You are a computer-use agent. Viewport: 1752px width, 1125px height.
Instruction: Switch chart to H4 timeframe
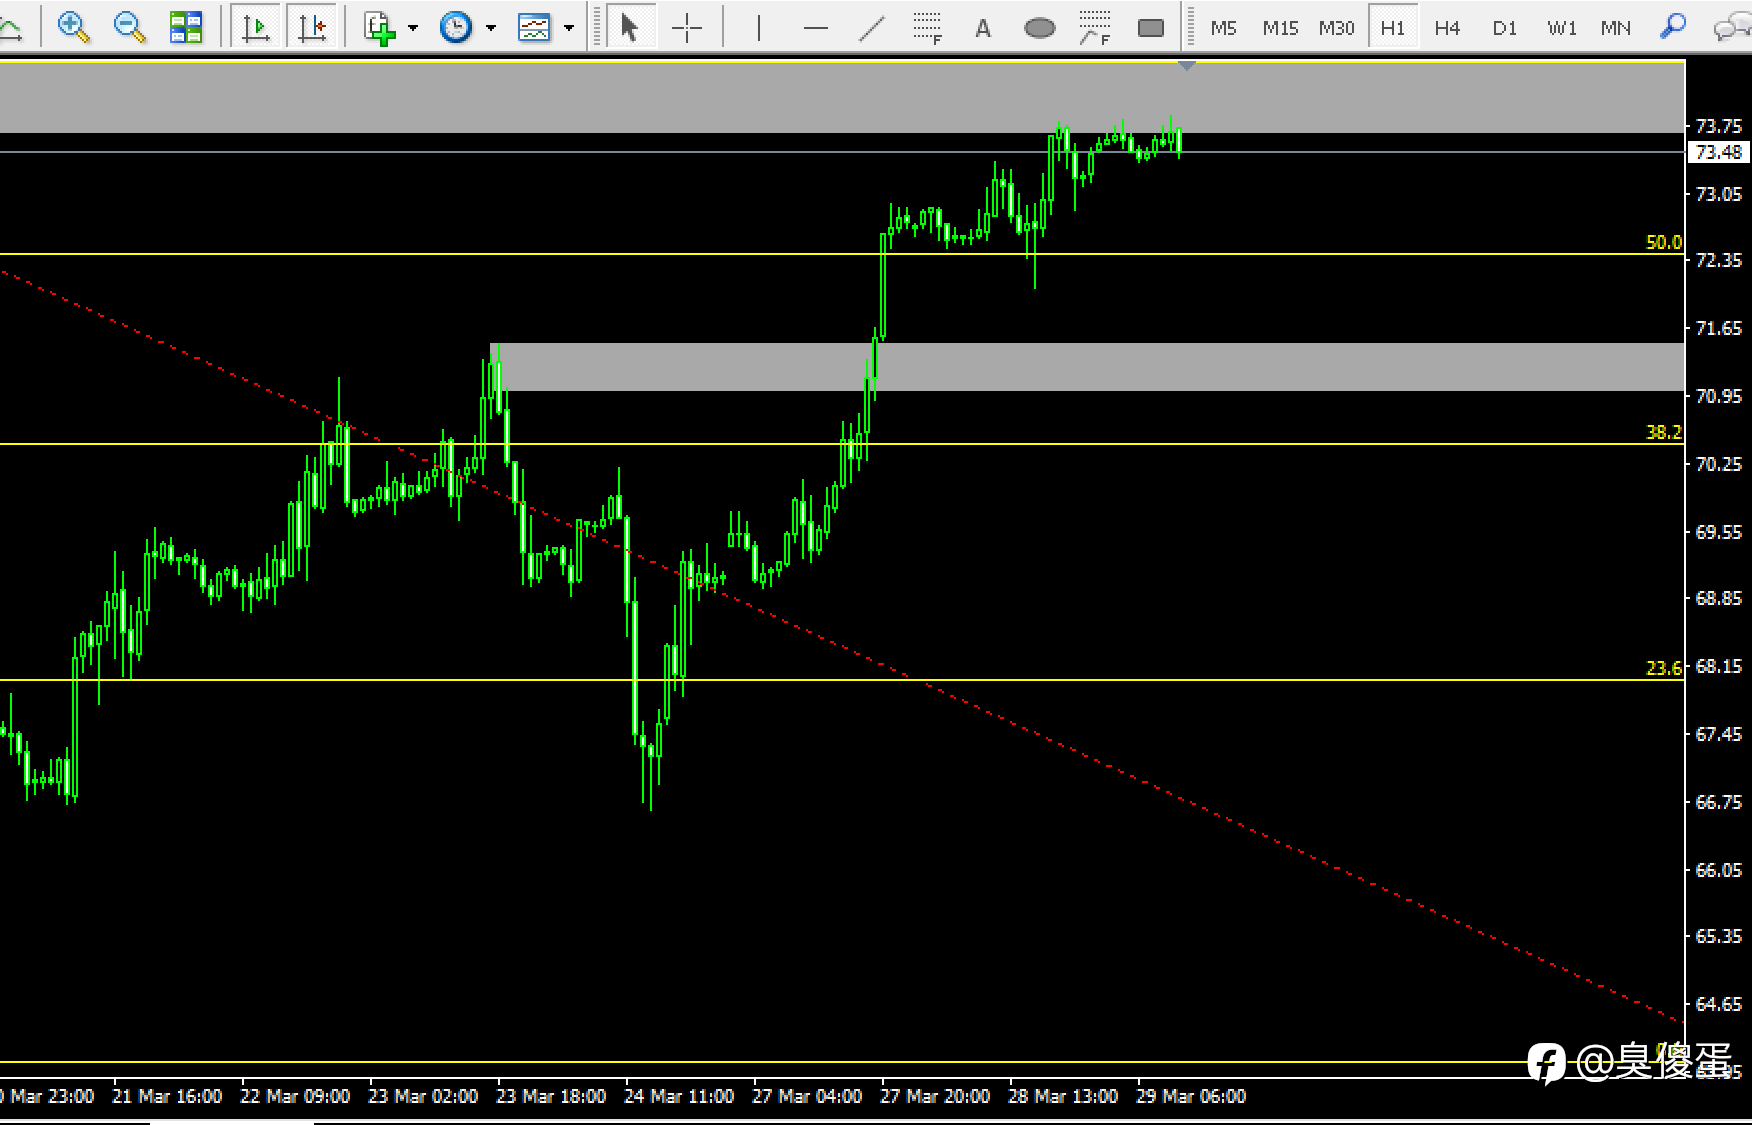tap(1447, 28)
